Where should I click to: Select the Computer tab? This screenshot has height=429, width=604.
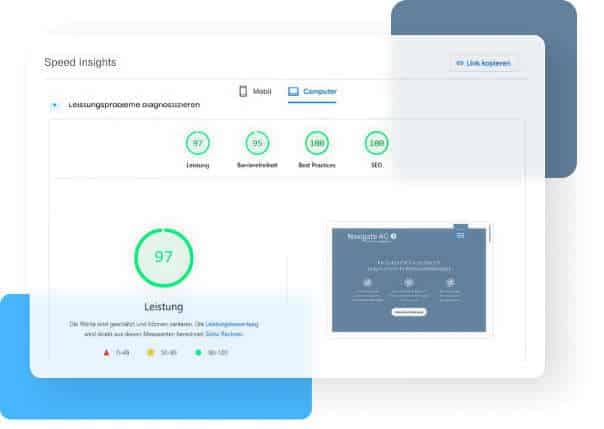[x=312, y=92]
